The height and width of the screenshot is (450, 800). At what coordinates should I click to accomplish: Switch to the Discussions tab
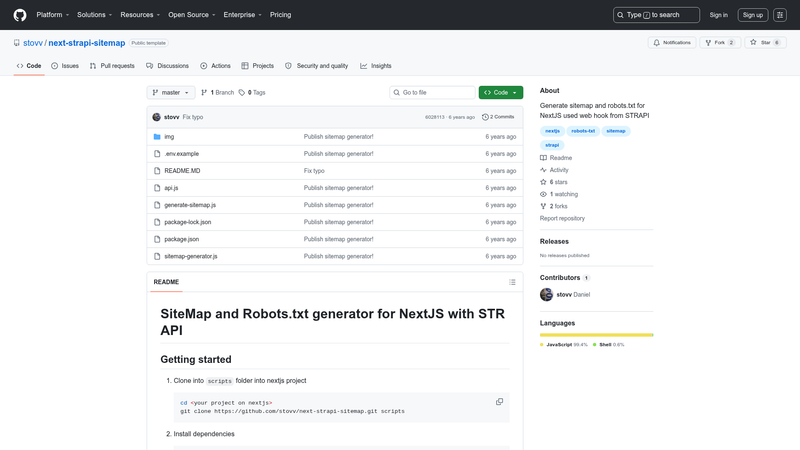pos(167,66)
